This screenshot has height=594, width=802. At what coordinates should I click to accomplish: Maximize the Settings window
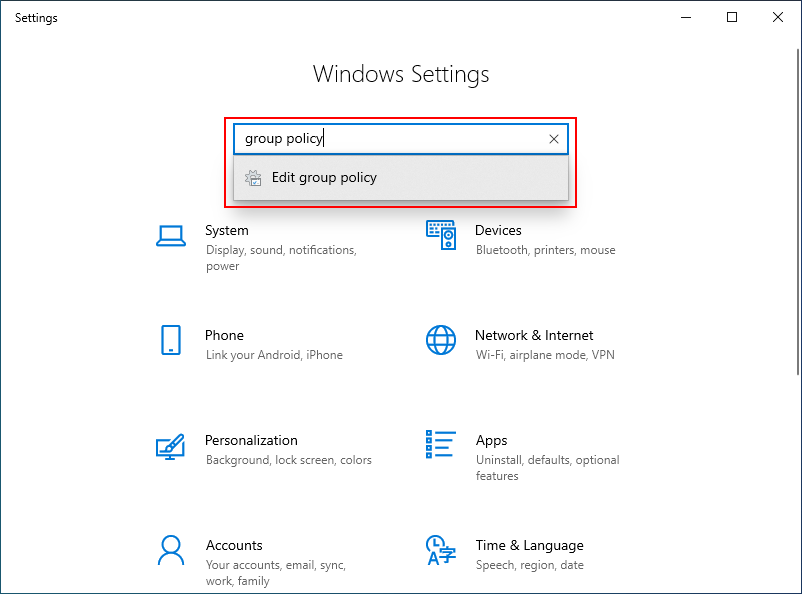click(x=732, y=17)
